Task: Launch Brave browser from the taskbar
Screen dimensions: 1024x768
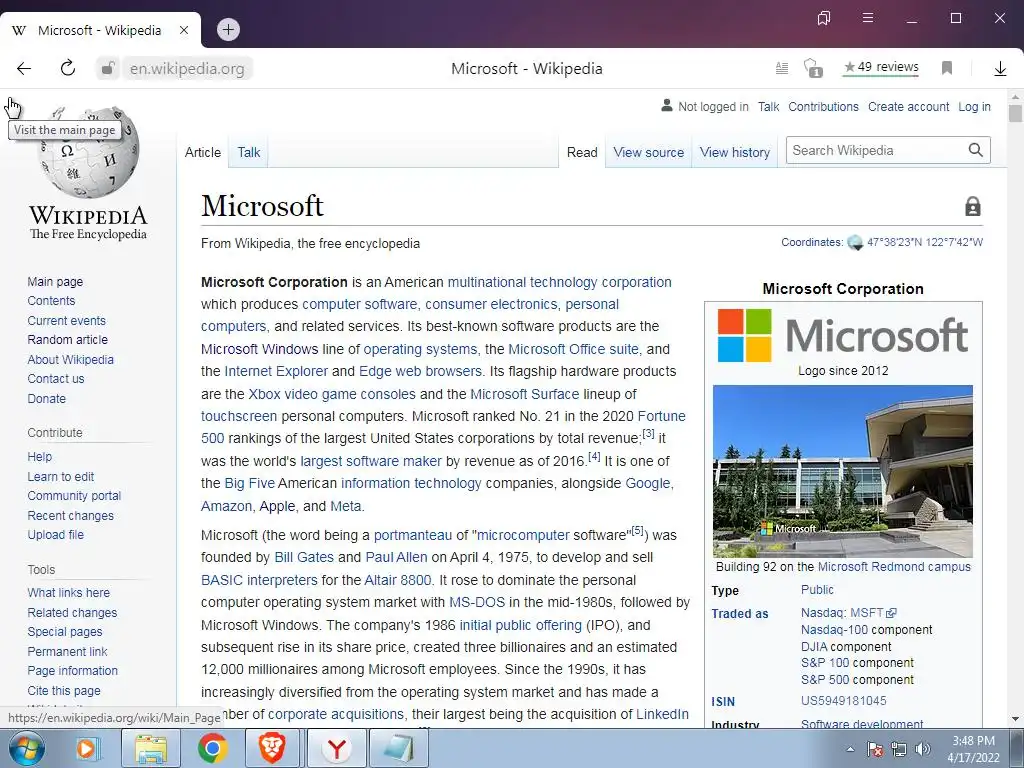Action: click(x=272, y=748)
